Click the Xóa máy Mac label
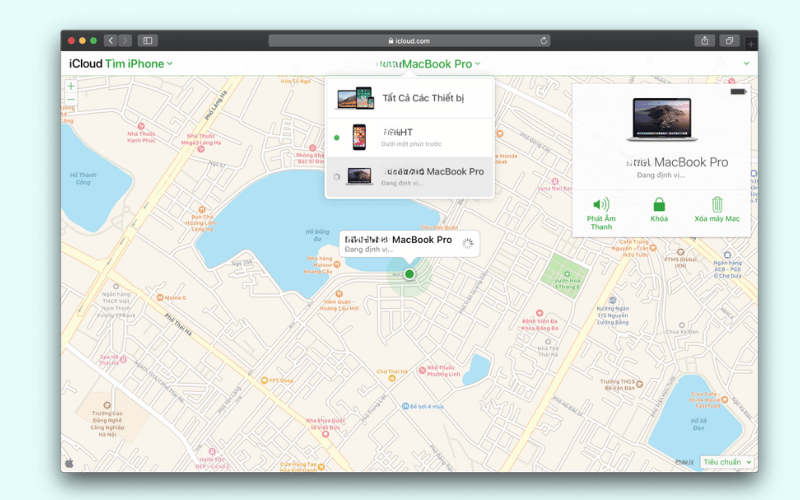Image resolution: width=800 pixels, height=500 pixels. pos(717,218)
